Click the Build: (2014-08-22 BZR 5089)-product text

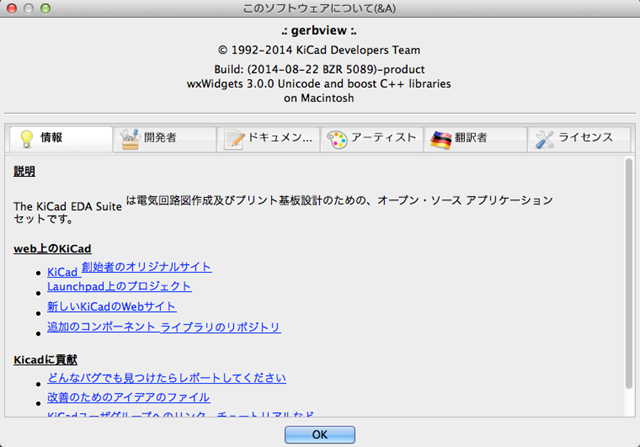point(319,69)
